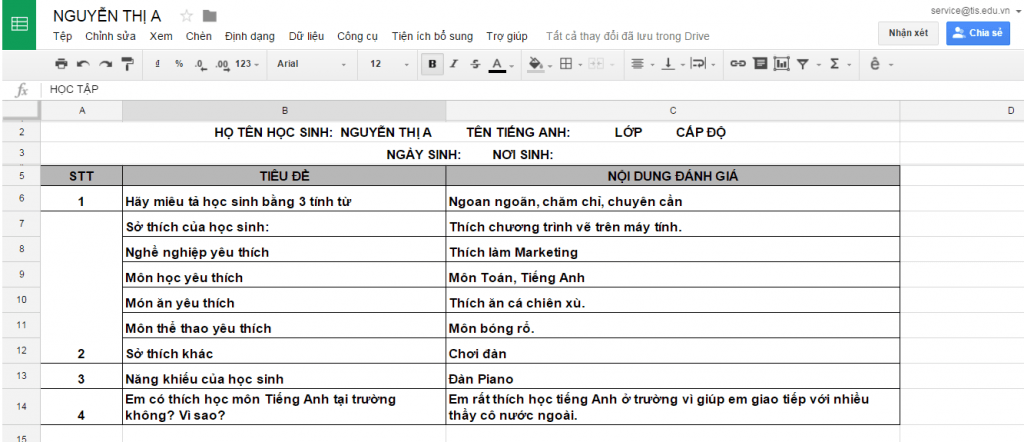
Task: Toggle bold formatting
Action: coord(432,64)
